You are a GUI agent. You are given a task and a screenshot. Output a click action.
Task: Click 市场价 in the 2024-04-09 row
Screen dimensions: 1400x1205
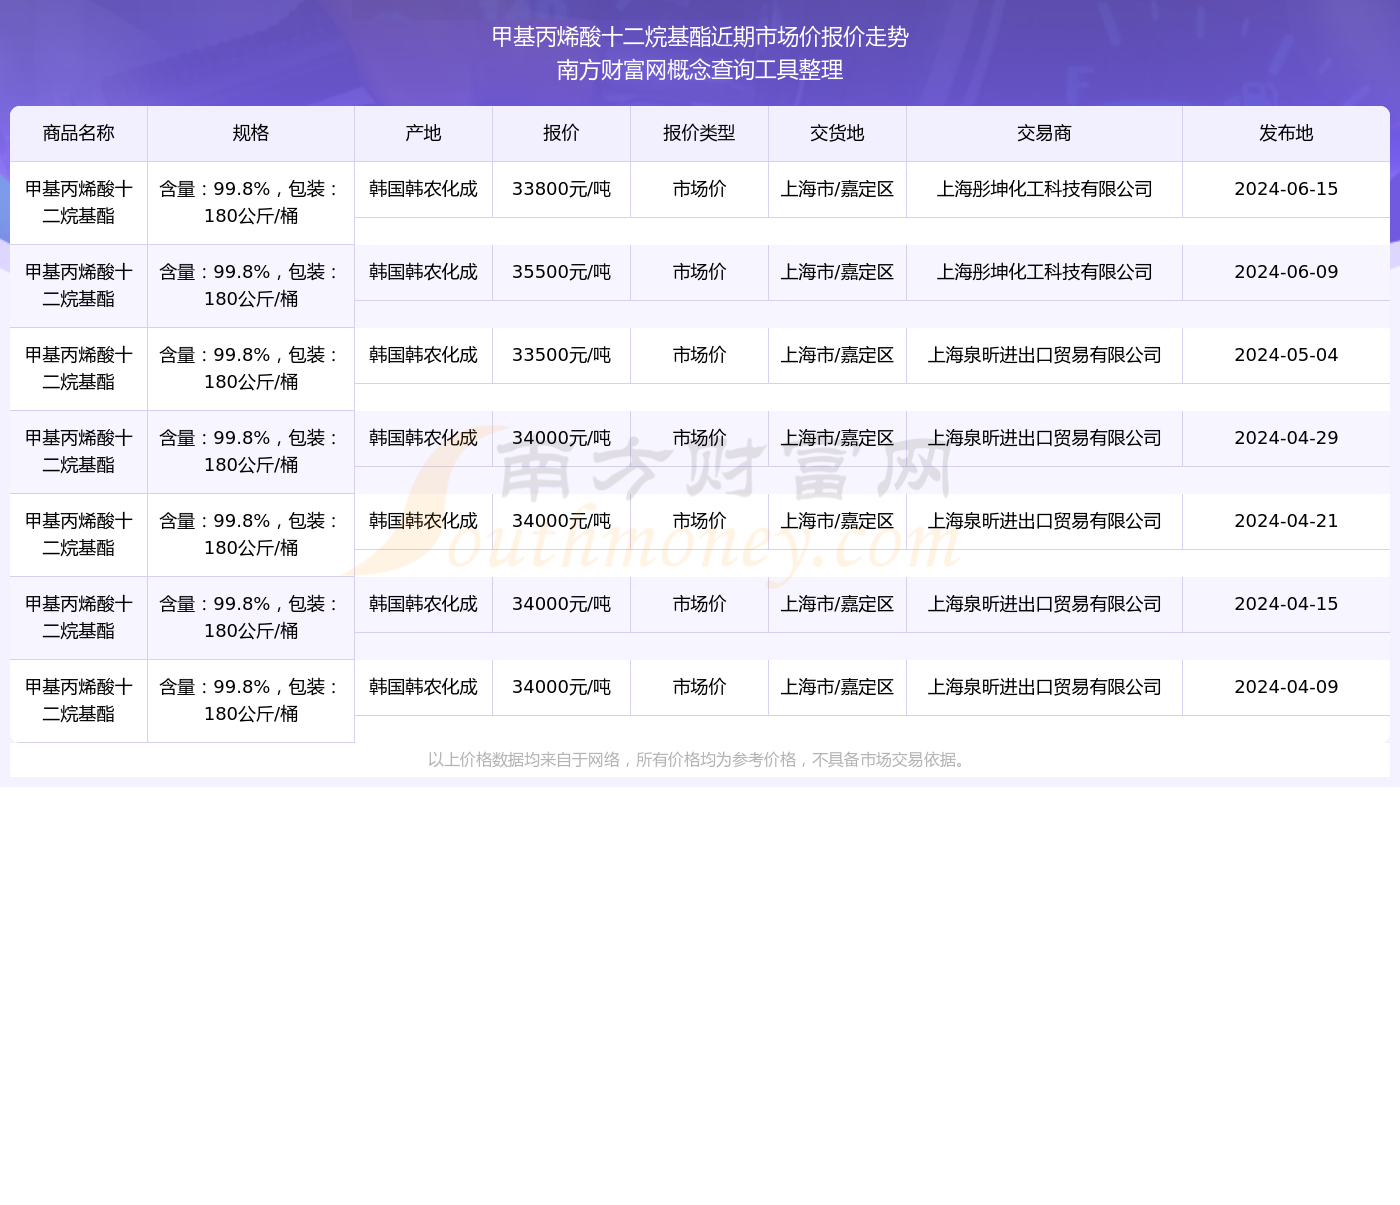[x=699, y=687]
